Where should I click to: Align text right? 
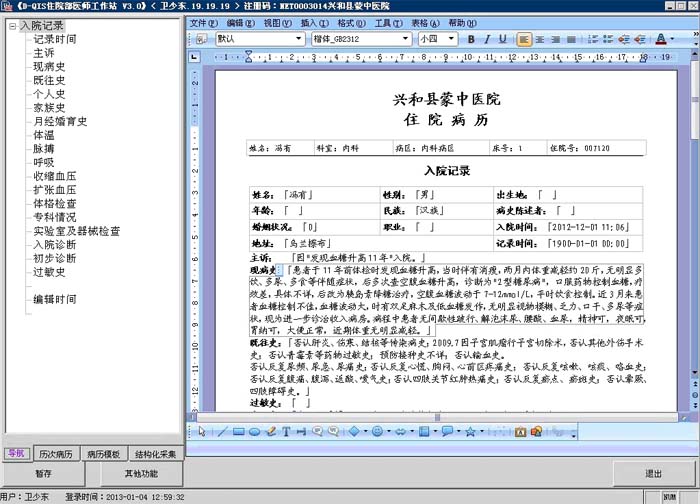(555, 39)
